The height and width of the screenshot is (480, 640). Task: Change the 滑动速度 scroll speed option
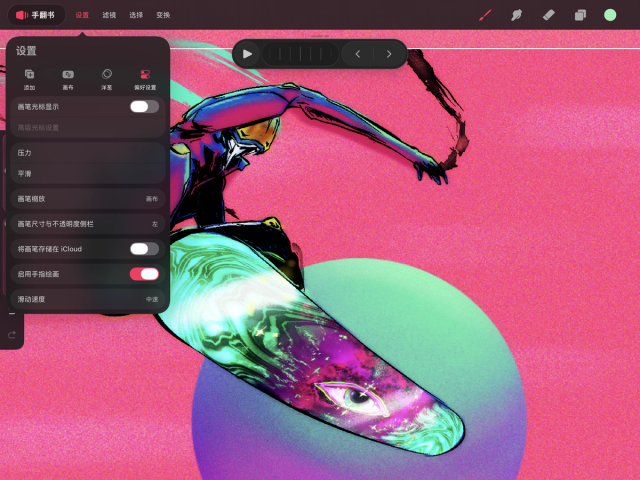87,299
